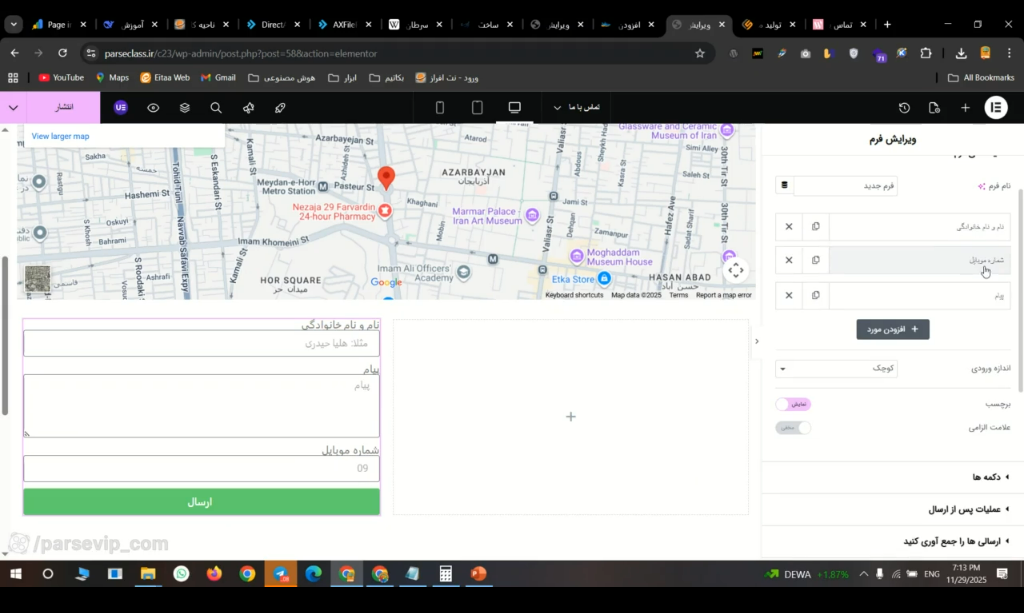Click the Report a map error link
This screenshot has width=1024, height=613.
[724, 295]
